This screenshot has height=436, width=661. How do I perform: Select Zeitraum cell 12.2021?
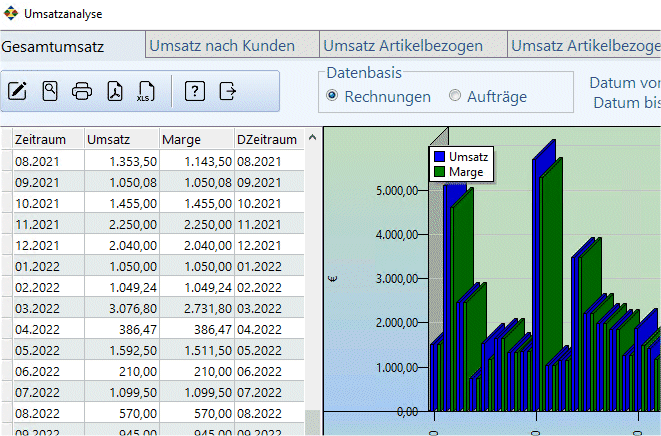point(48,245)
